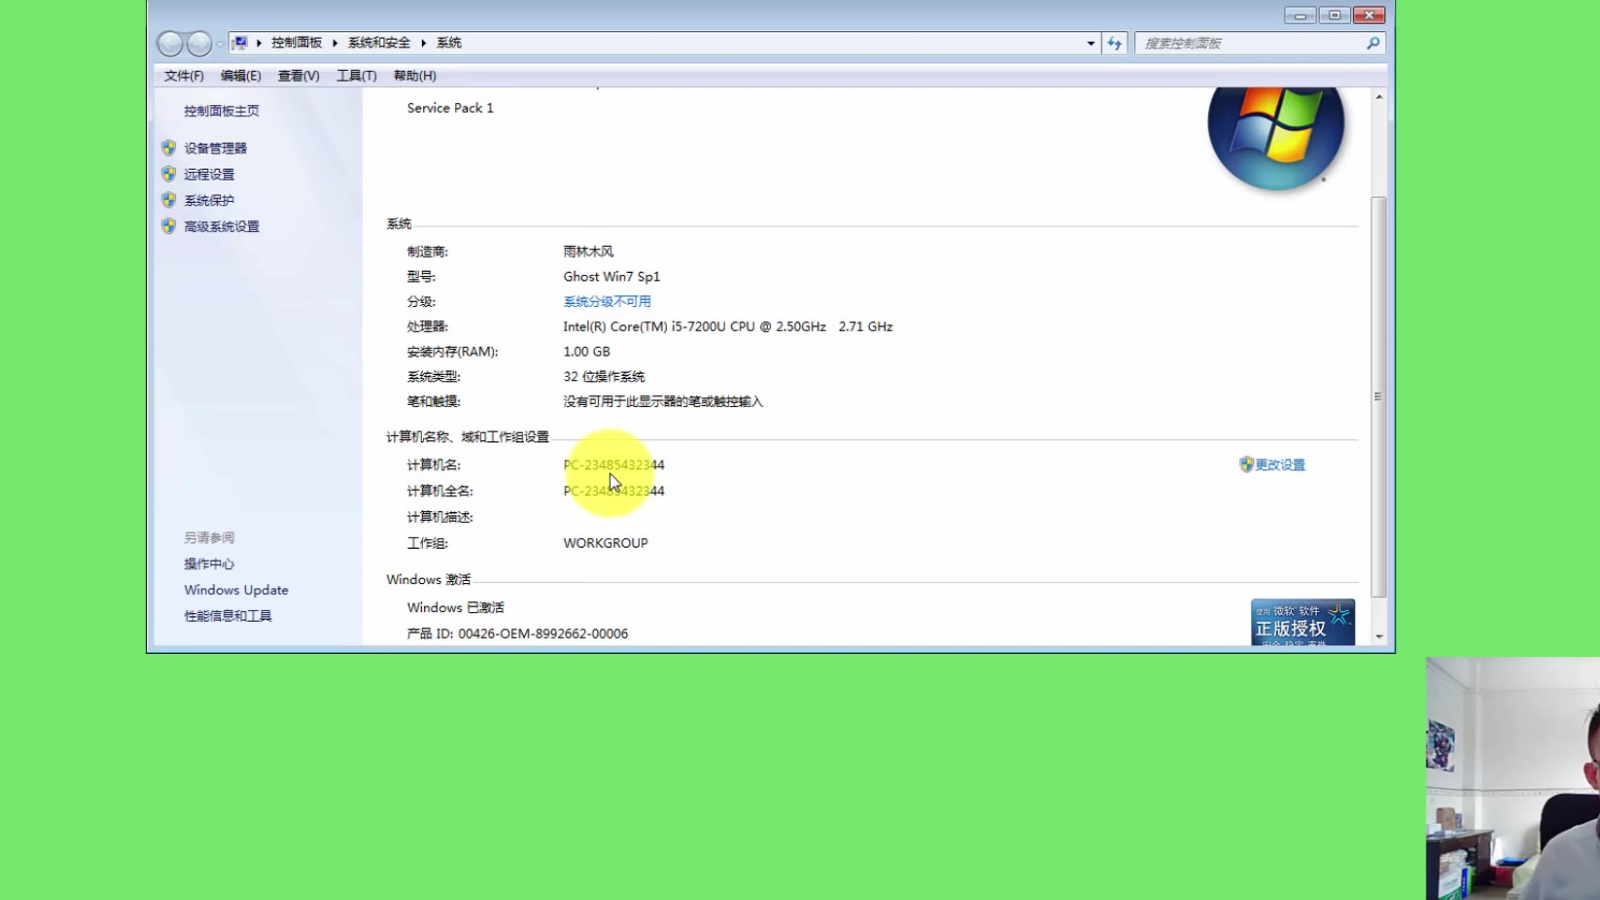Screen dimensions: 1600x900
Task: Click the Windows 已激活 status text
Action: (455, 608)
